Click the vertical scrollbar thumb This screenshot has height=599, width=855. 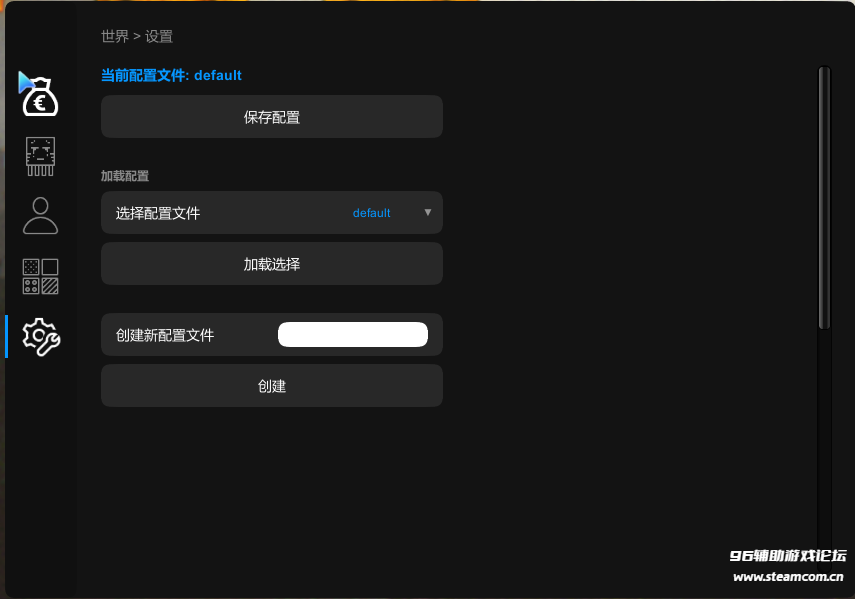pyautogui.click(x=824, y=198)
